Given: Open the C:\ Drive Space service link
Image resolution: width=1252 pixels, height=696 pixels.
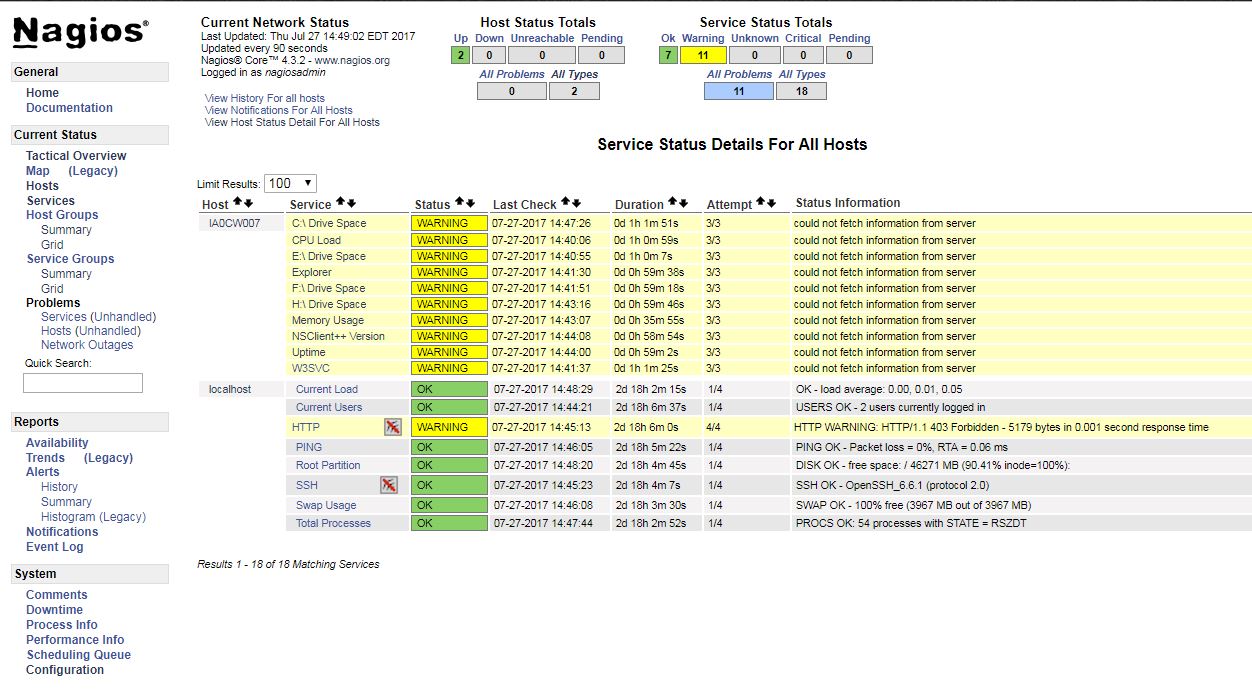Looking at the screenshot, I should (329, 224).
